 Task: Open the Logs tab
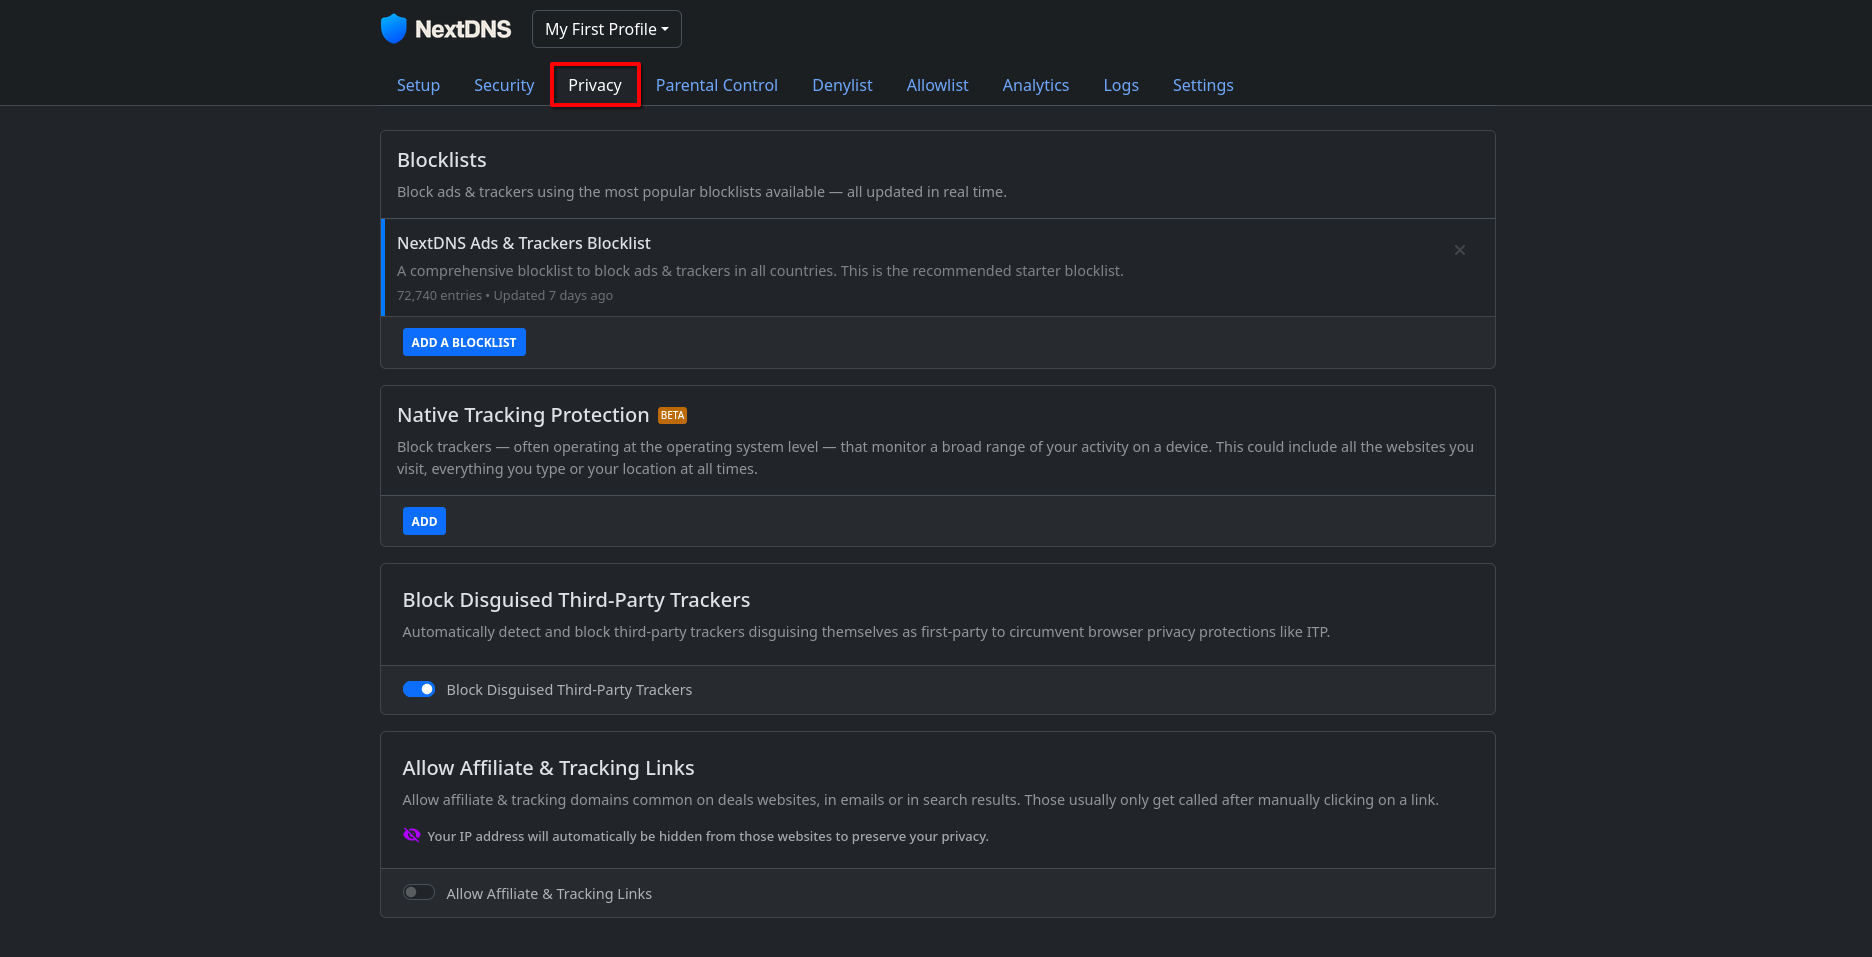[1121, 85]
